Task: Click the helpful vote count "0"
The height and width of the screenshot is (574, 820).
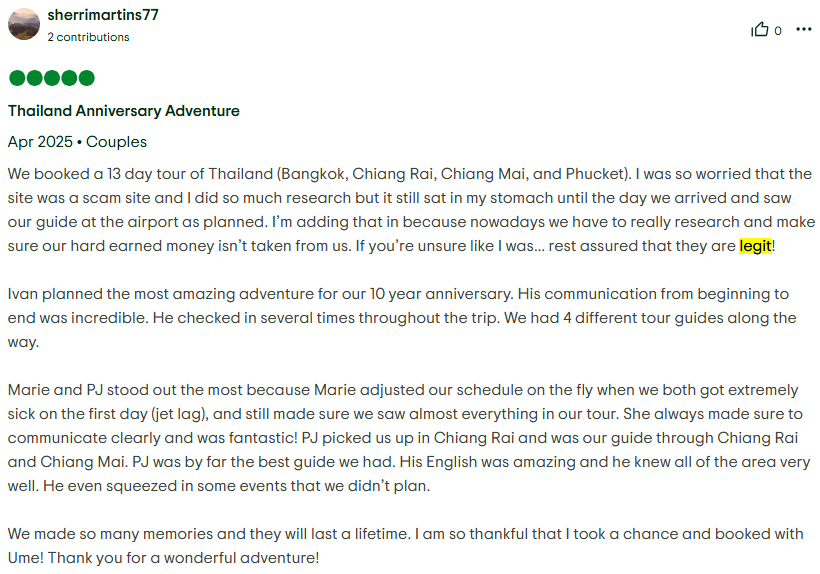Action: 778,31
